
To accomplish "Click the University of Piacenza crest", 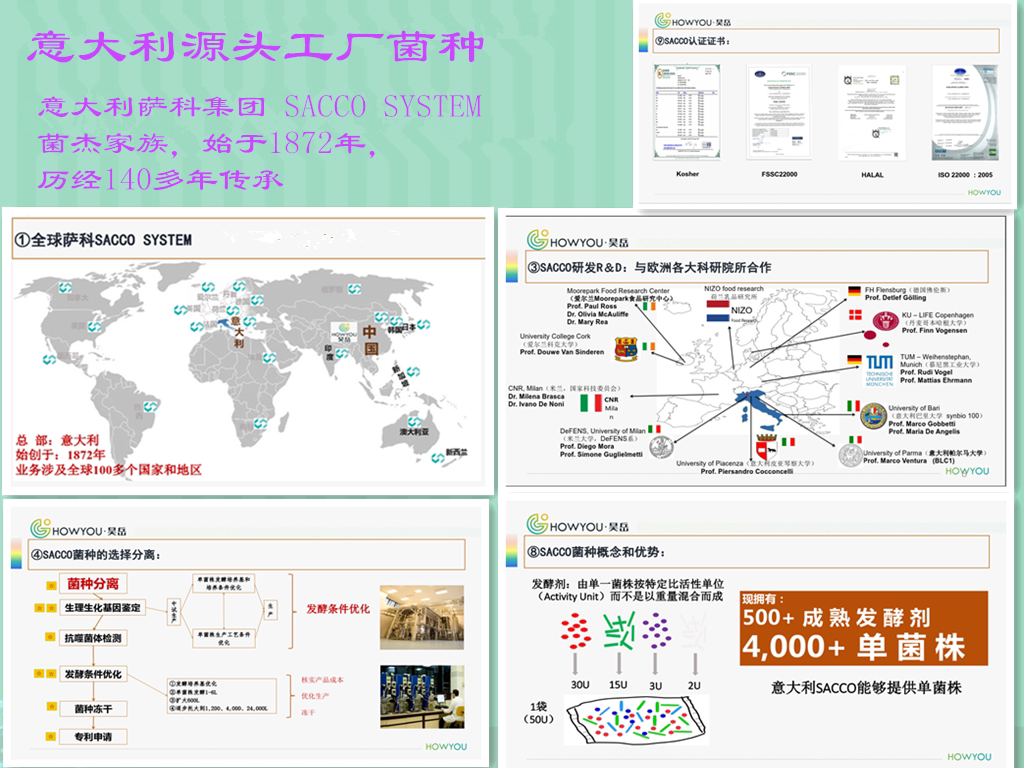I will [x=766, y=447].
